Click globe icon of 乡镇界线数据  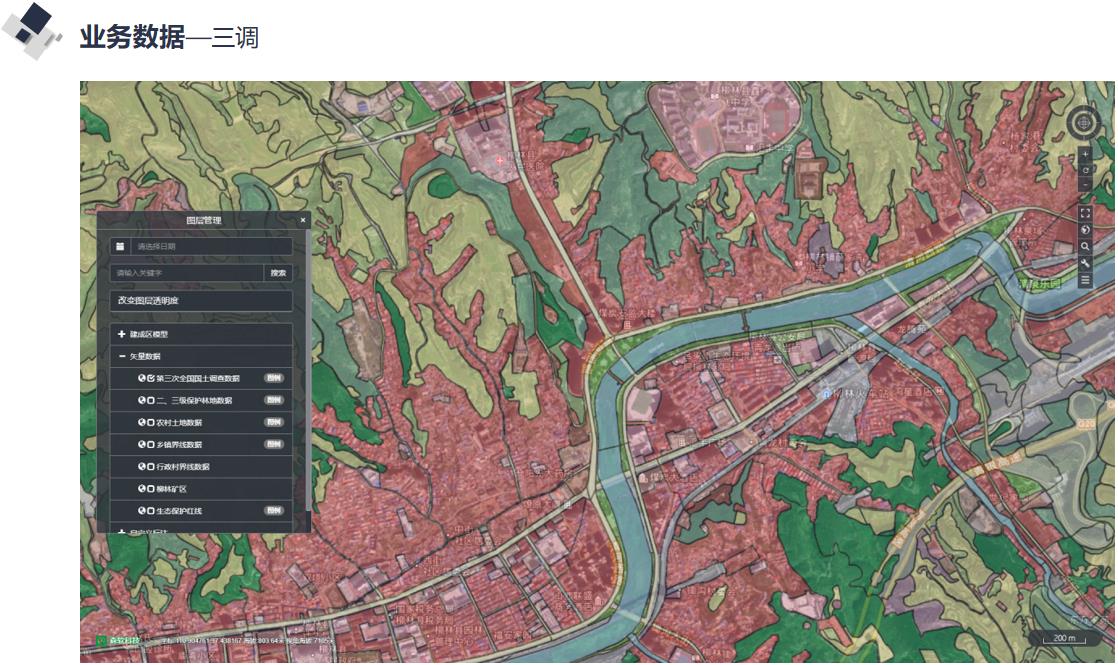142,444
